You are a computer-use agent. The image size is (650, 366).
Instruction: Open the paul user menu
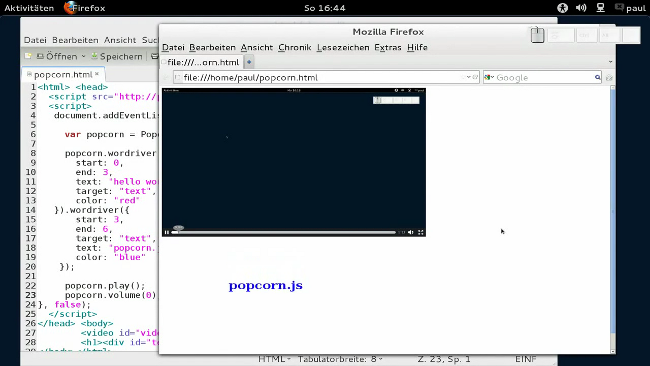tap(631, 8)
